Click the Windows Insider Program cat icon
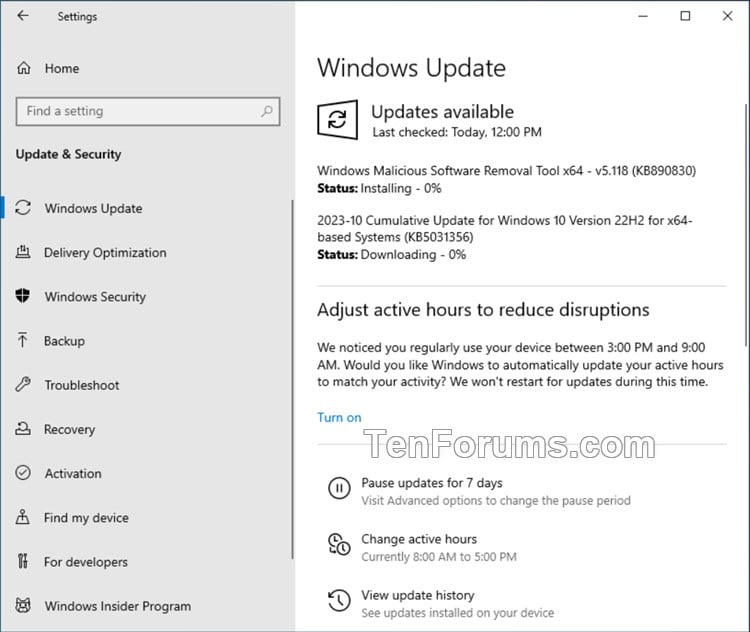Viewport: 750px width, 632px height. tap(22, 605)
